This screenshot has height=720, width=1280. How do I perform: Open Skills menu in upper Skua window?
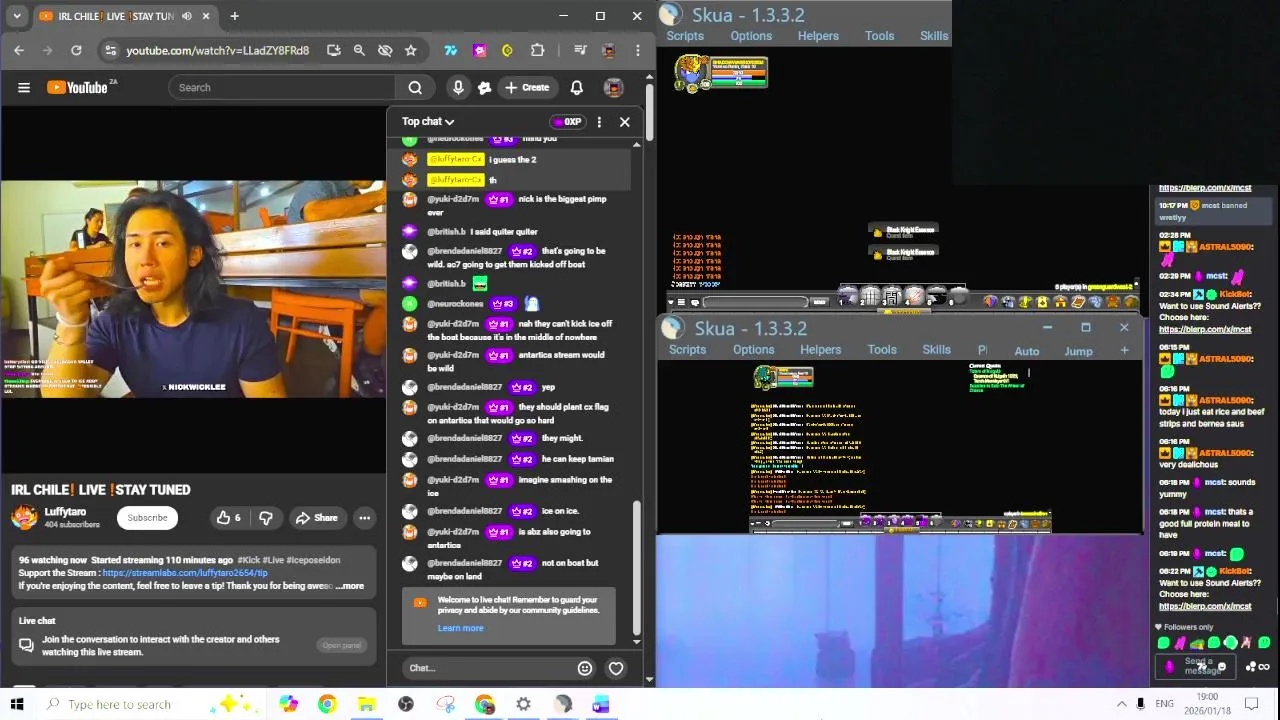point(934,36)
